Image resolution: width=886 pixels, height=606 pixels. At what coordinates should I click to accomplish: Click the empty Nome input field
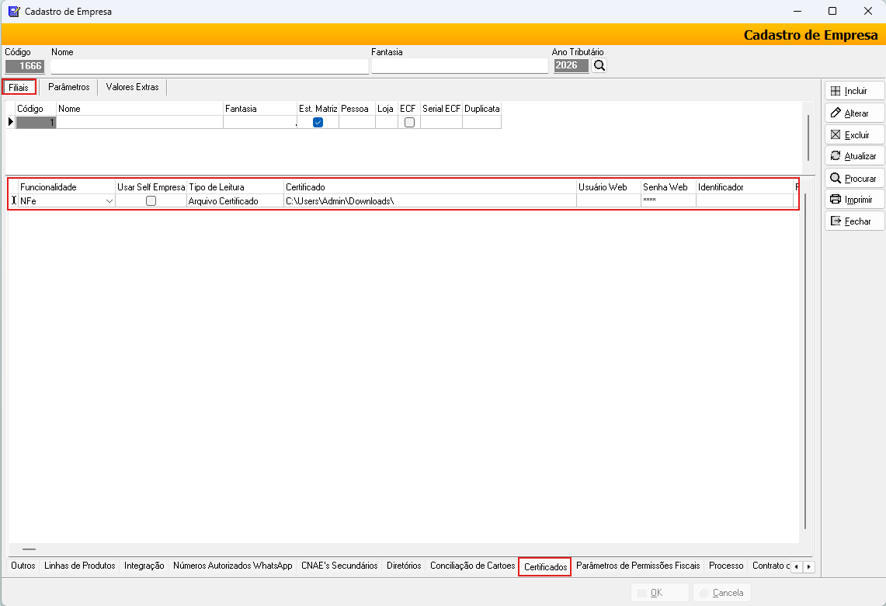pyautogui.click(x=210, y=66)
